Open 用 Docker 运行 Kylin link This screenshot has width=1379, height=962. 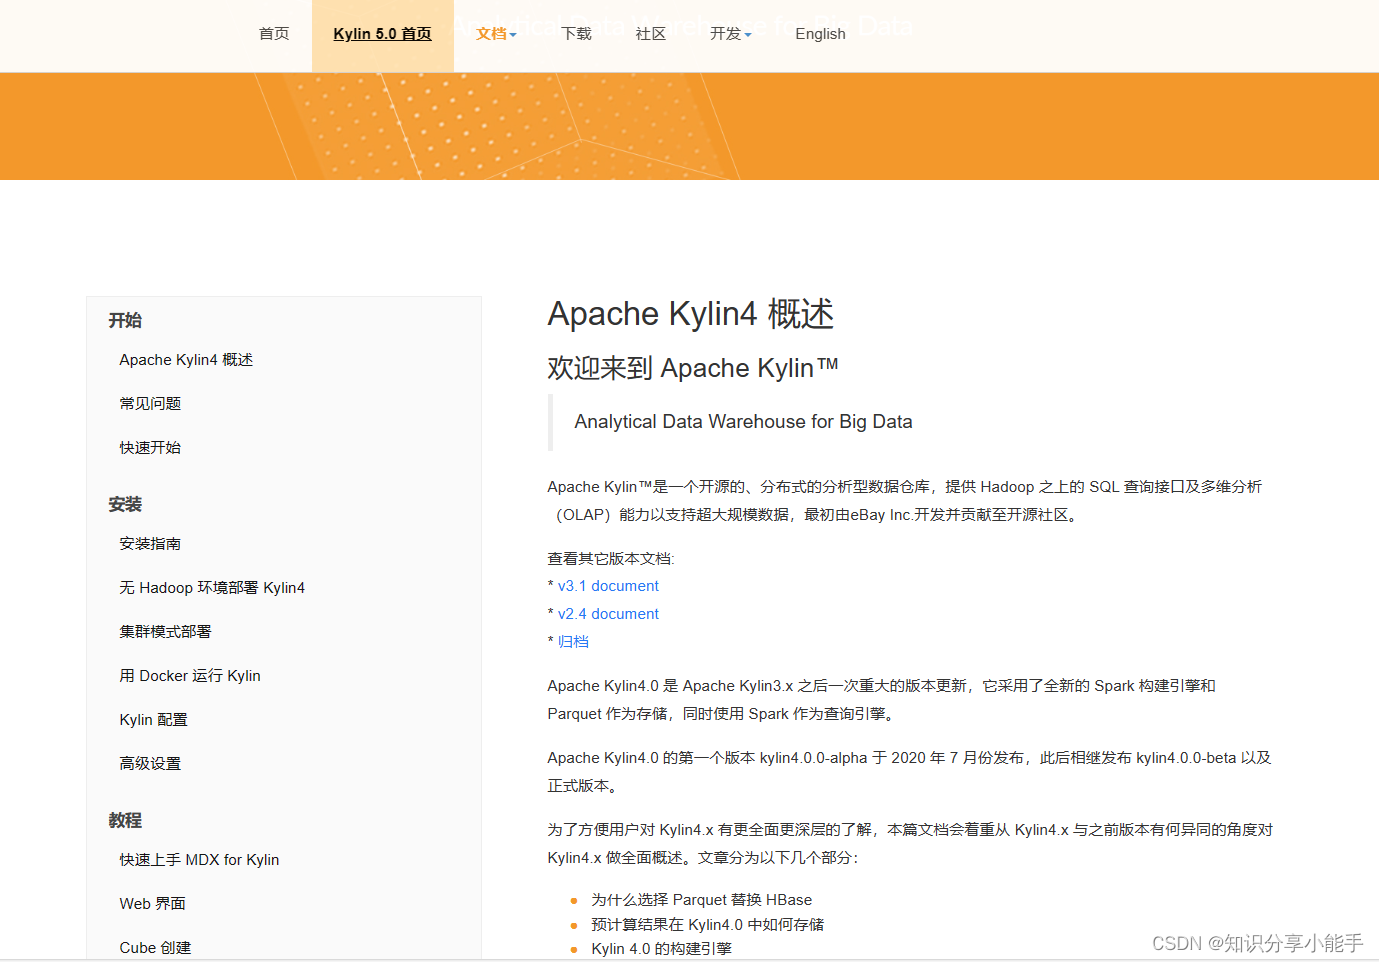[x=190, y=676]
